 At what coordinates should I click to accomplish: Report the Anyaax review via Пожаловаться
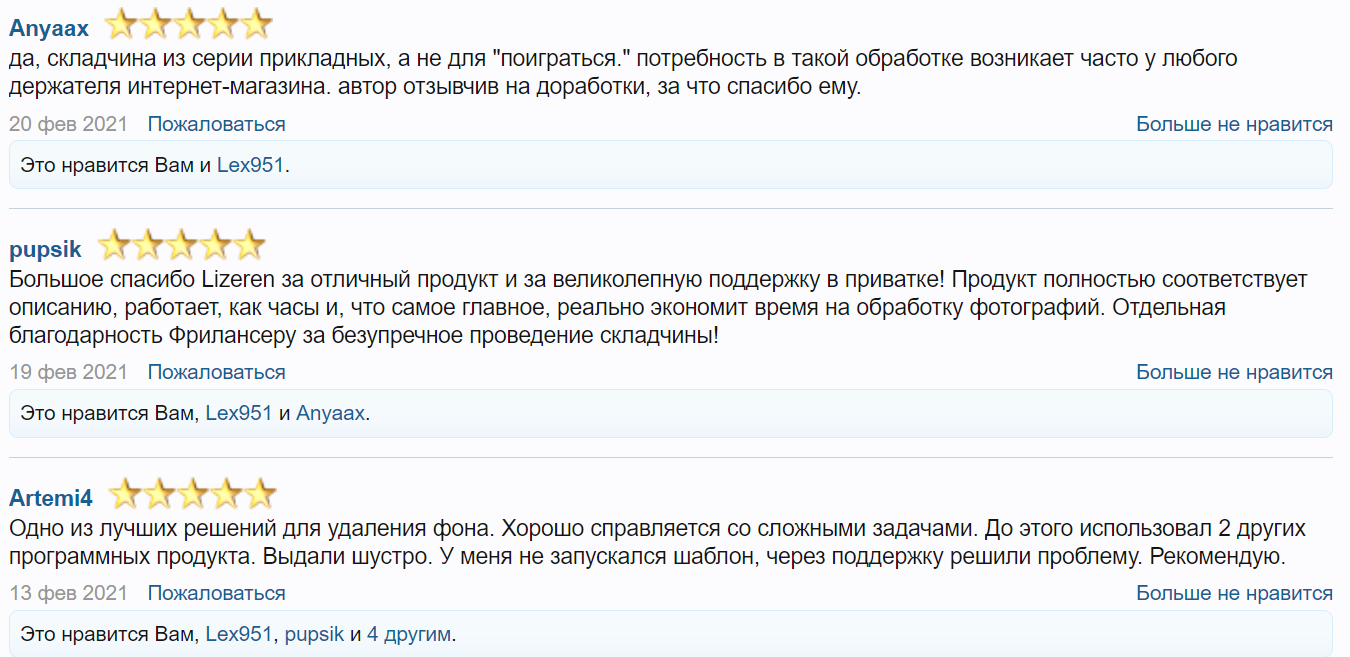216,124
